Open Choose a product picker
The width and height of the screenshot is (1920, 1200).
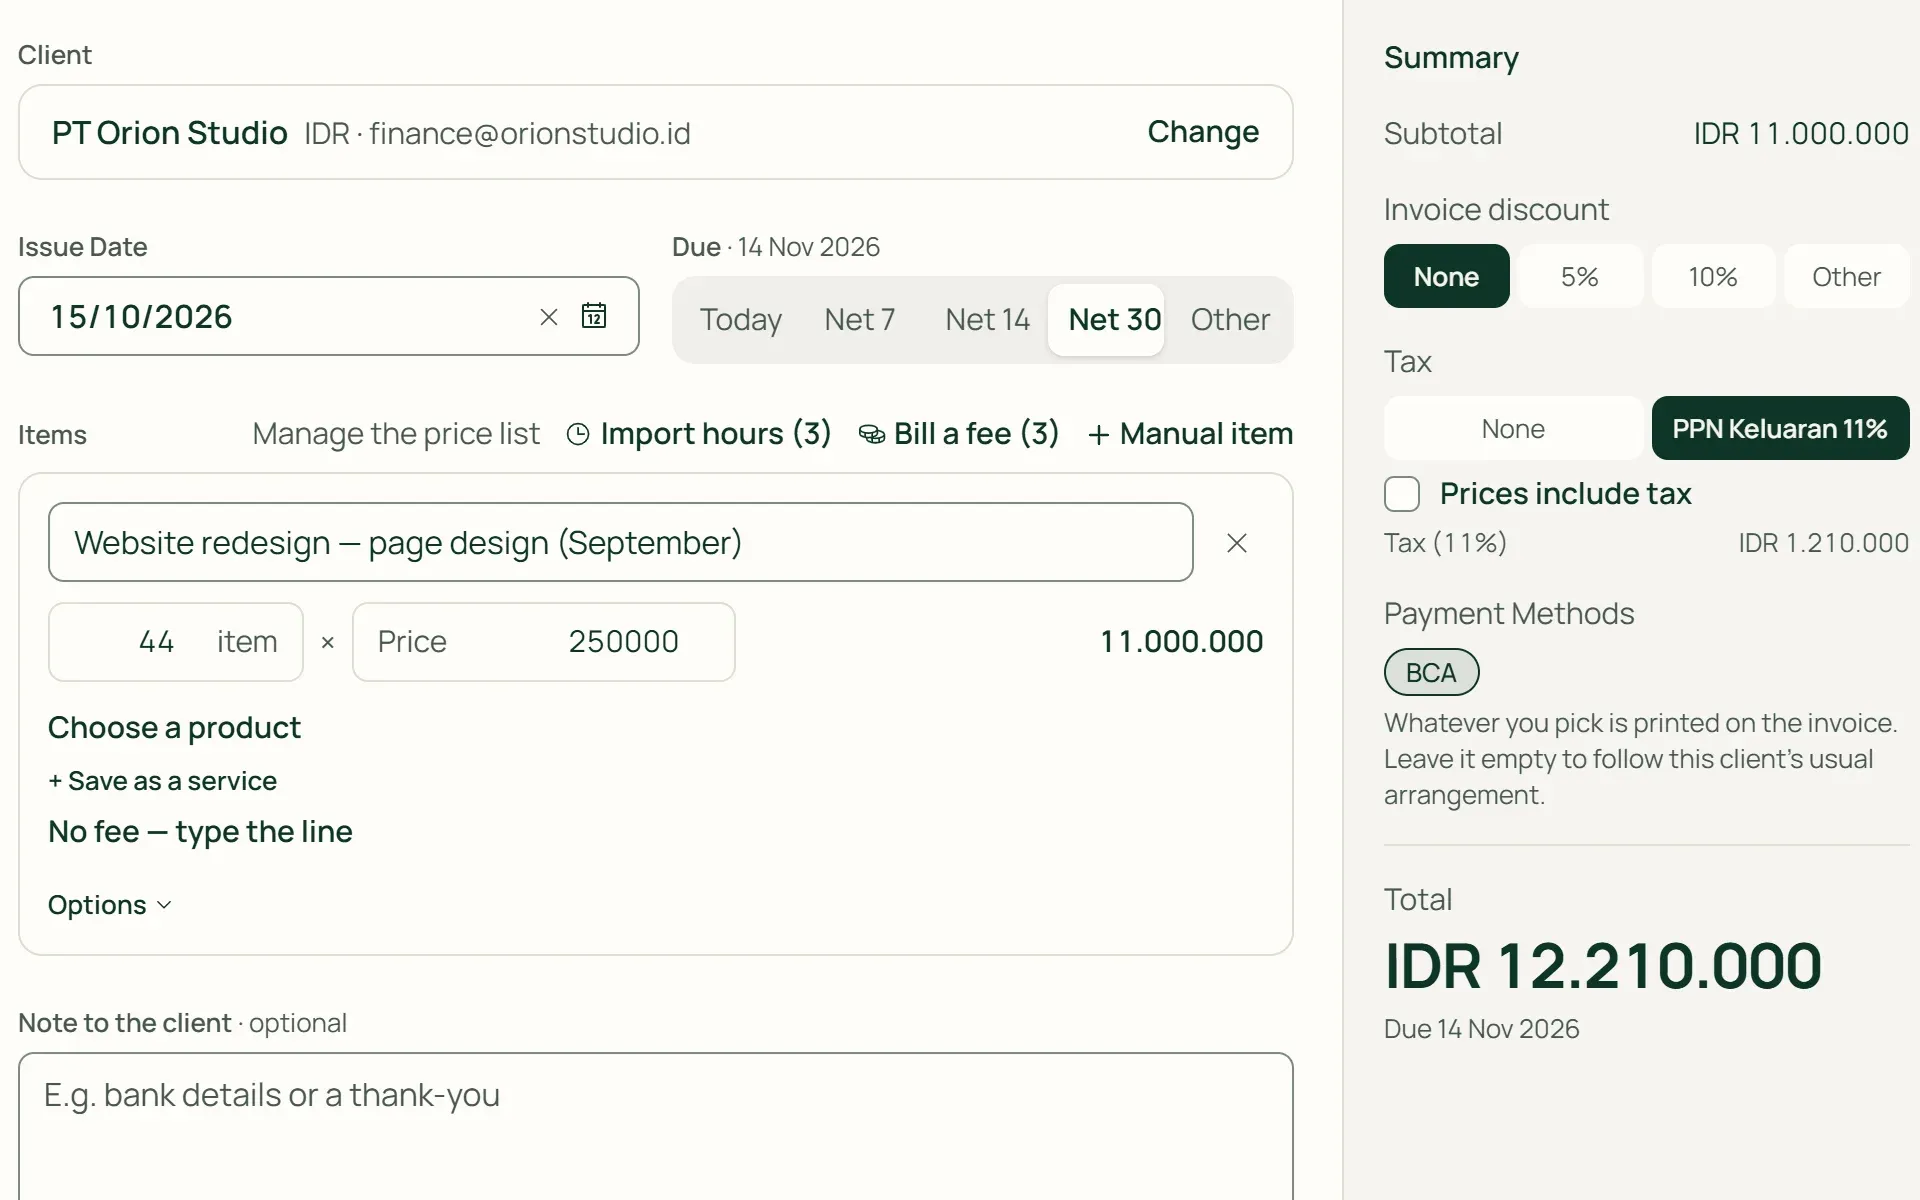click(x=174, y=727)
